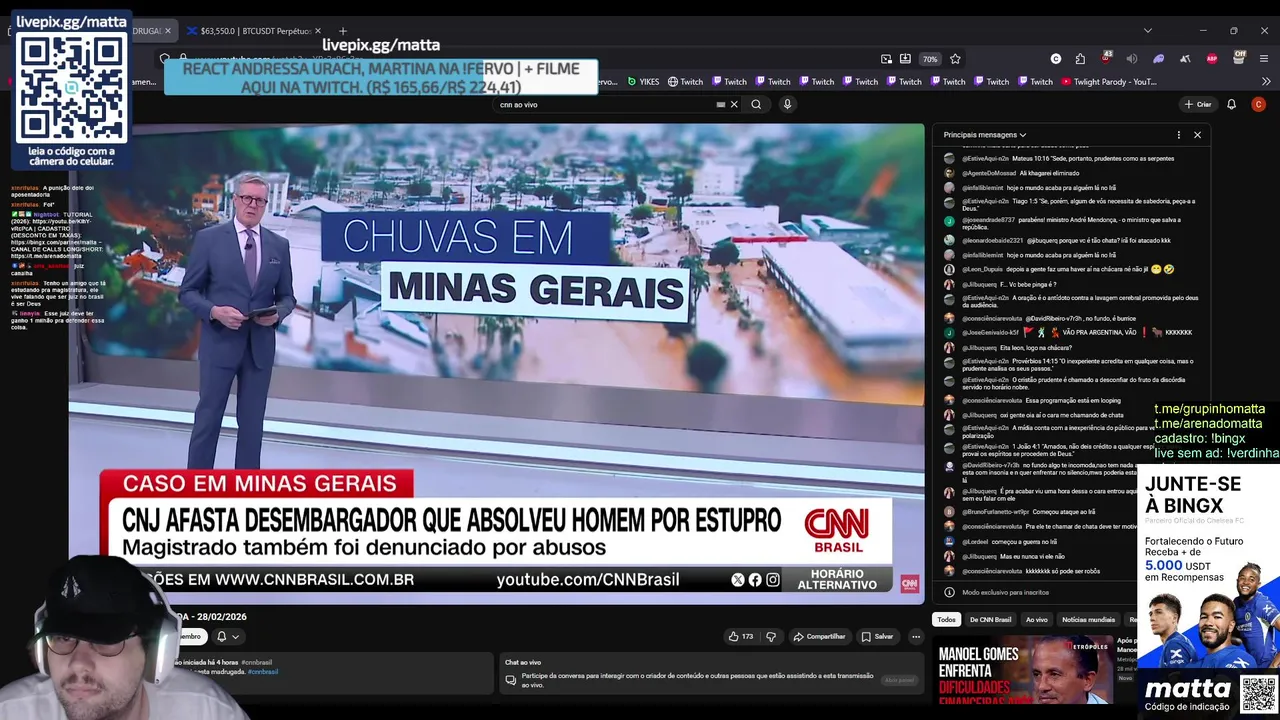Open the Manoel Gomes video thumbnail
Image resolution: width=1280 pixels, height=720 pixels.
(1023, 670)
